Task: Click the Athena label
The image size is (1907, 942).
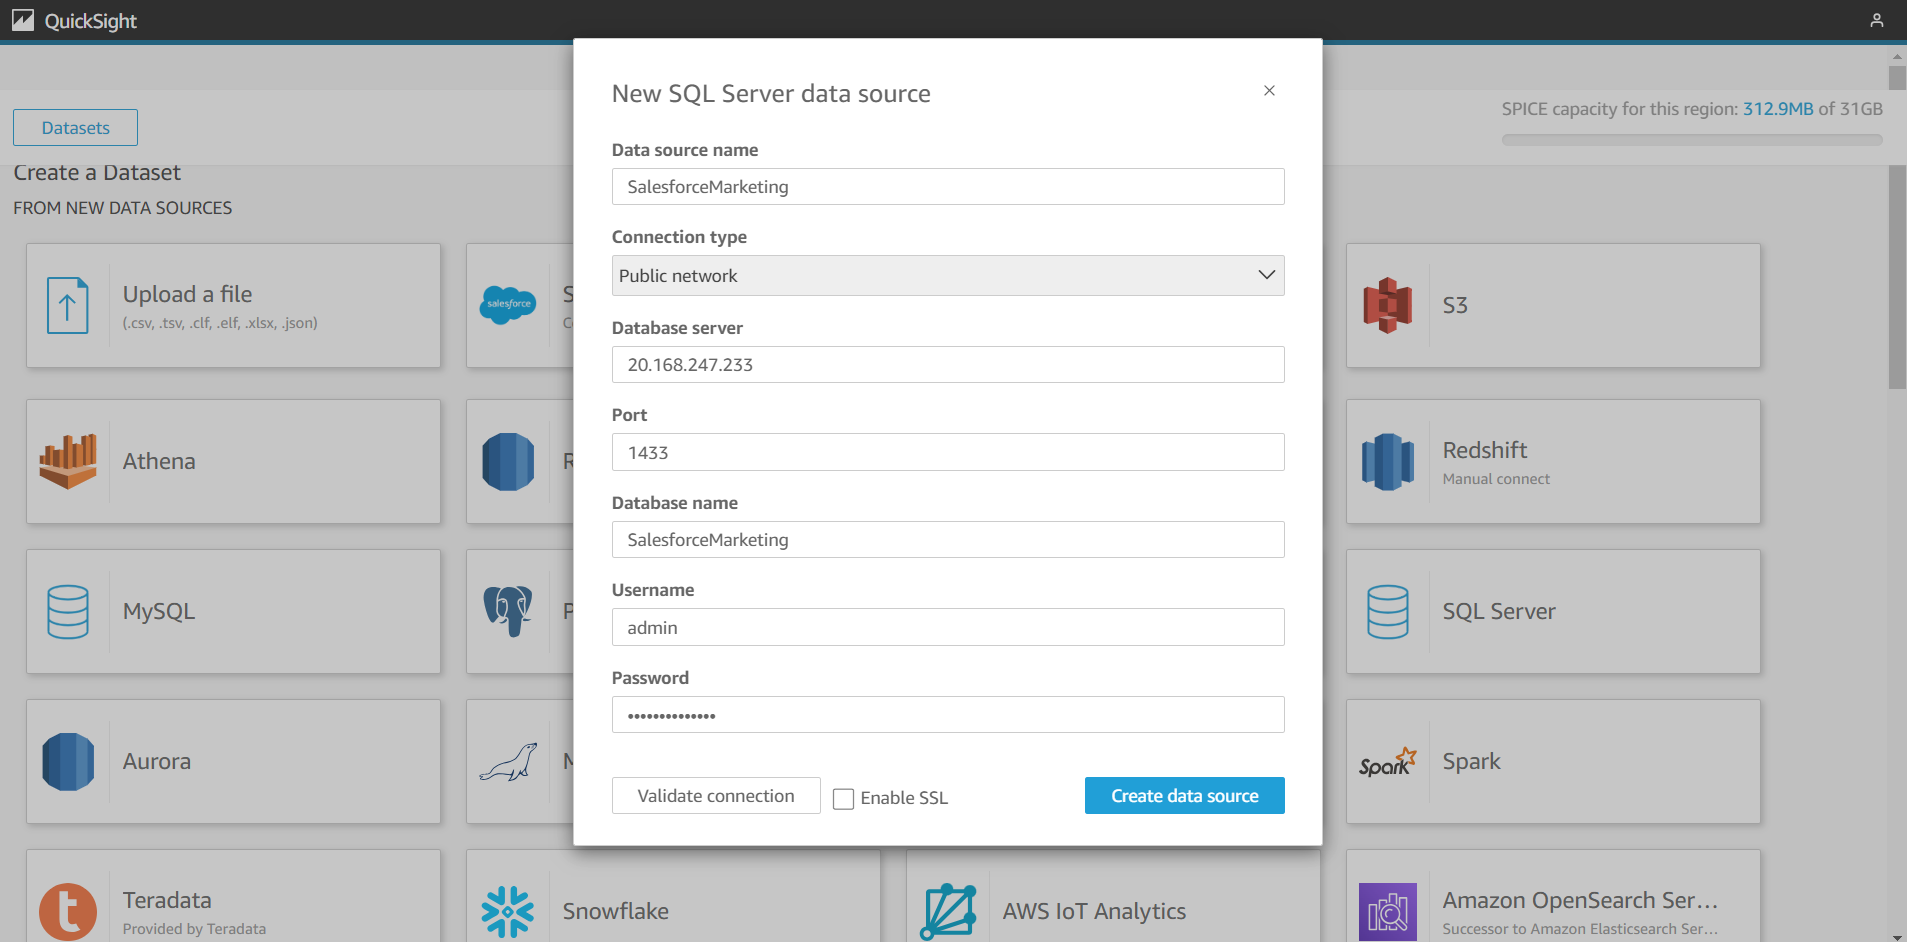Action: tap(159, 461)
